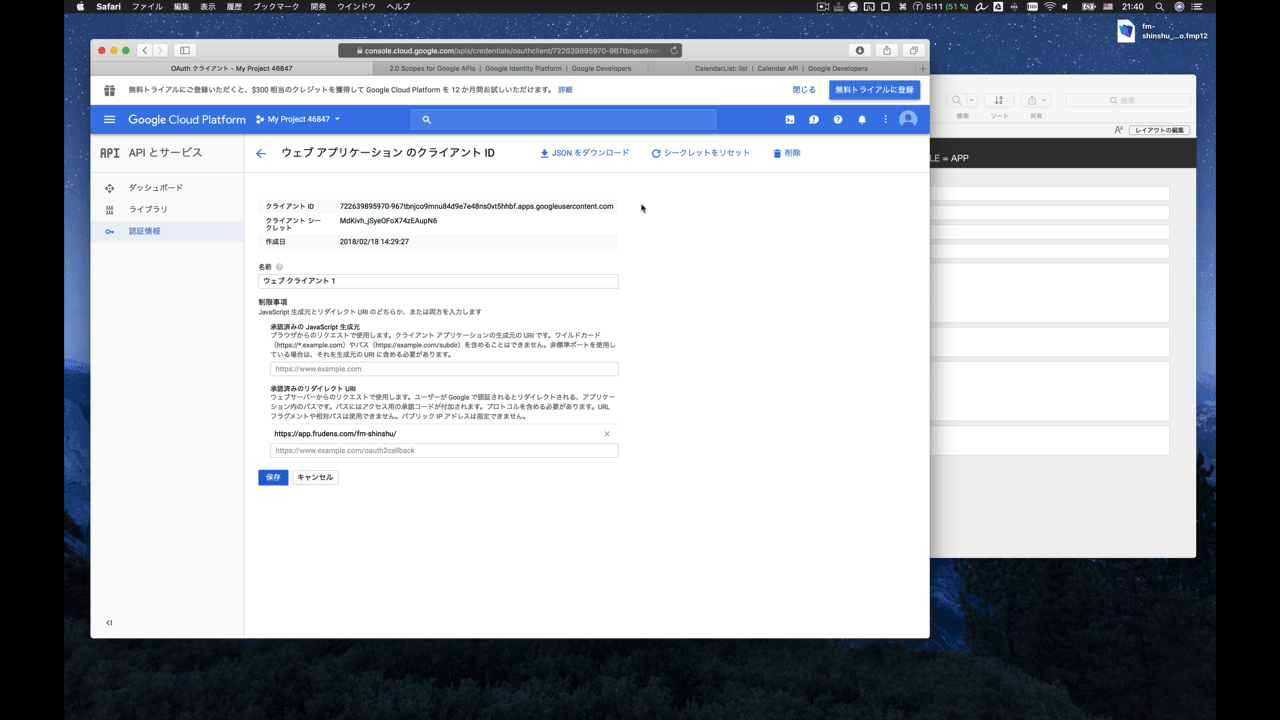
Task: Open the 共有 share dropdown in background window
Action: [1035, 100]
